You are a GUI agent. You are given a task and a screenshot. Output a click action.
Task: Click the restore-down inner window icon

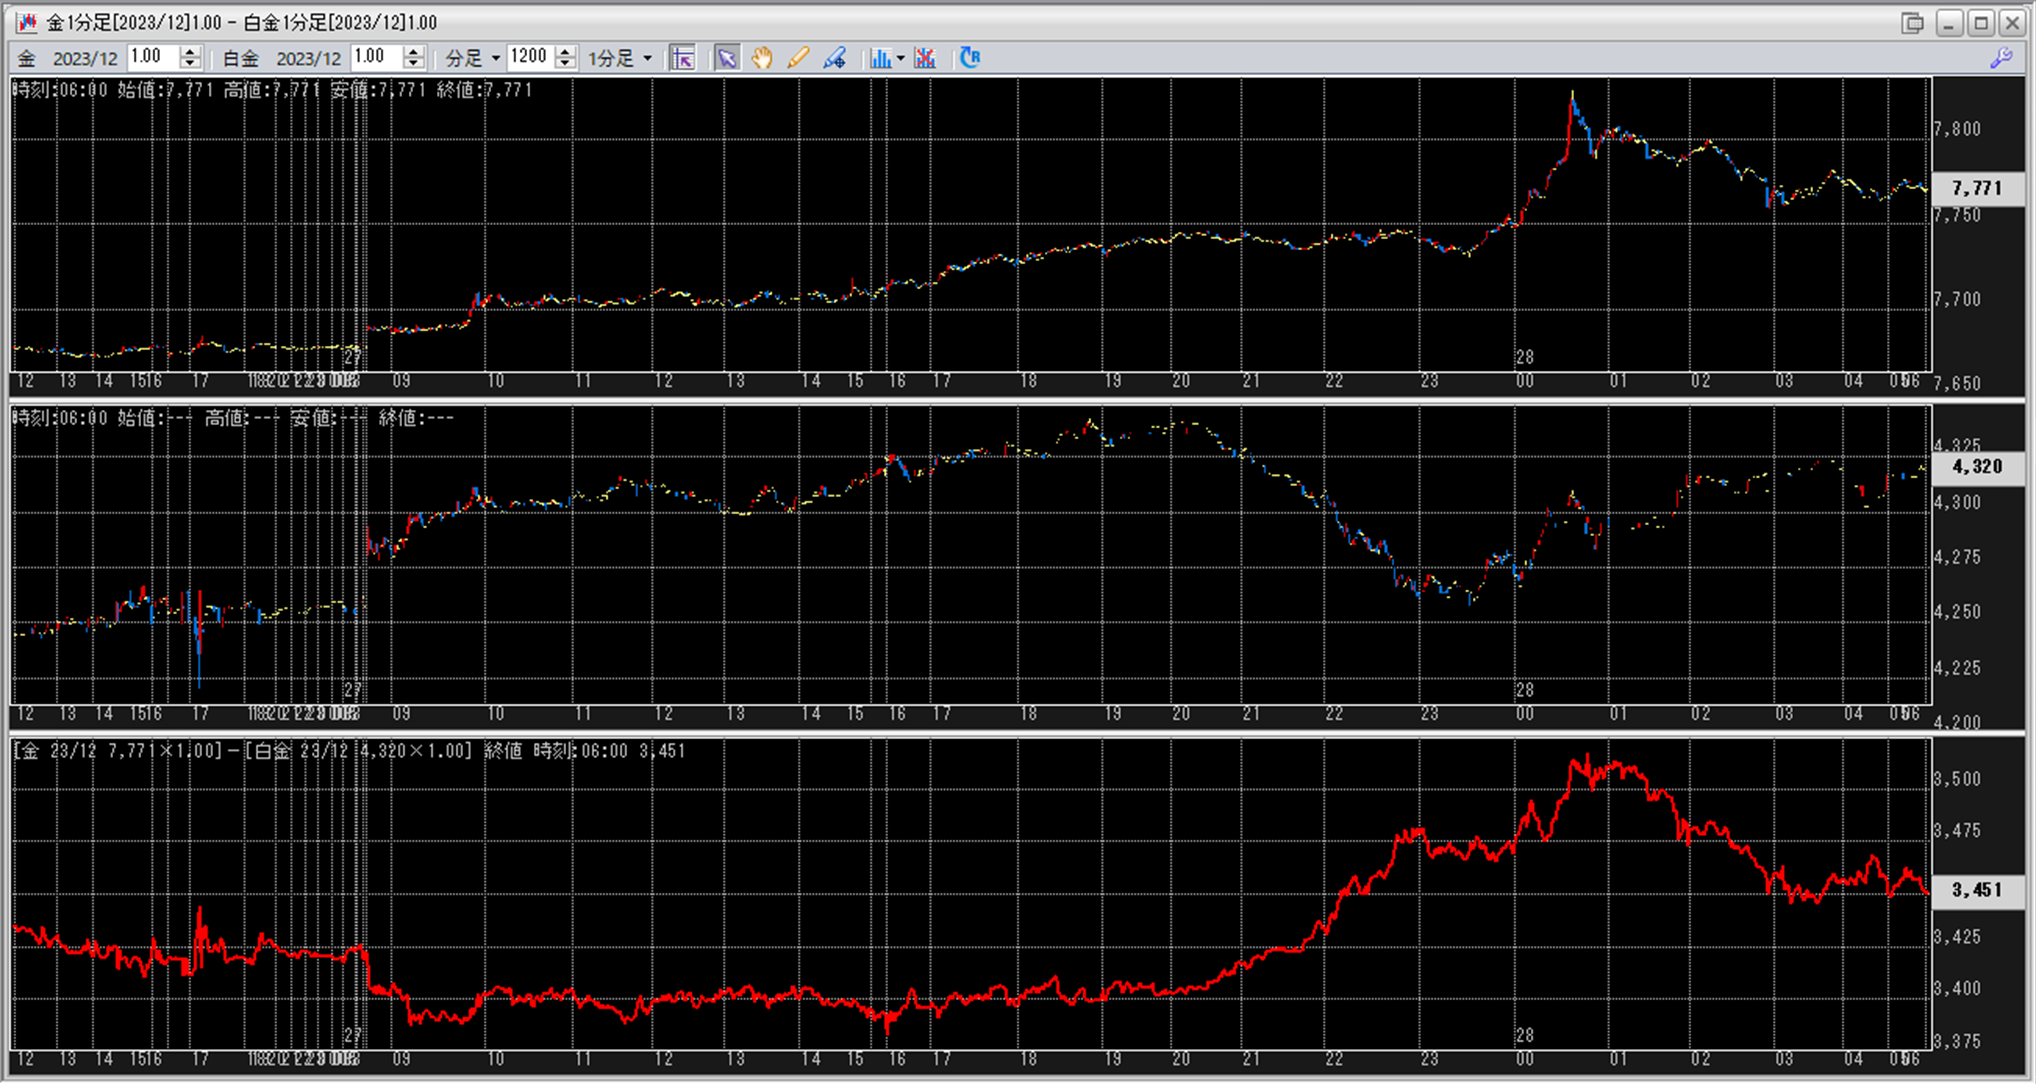coord(1912,22)
